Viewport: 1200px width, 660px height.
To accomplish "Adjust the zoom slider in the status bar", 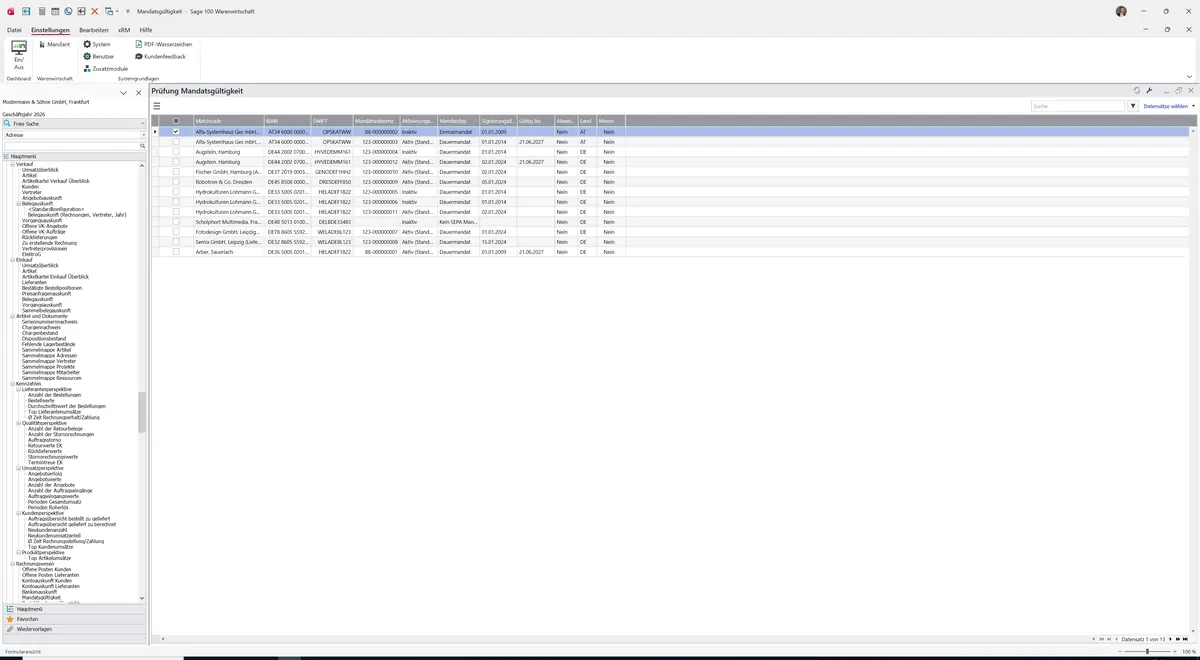I will [x=1147, y=651].
